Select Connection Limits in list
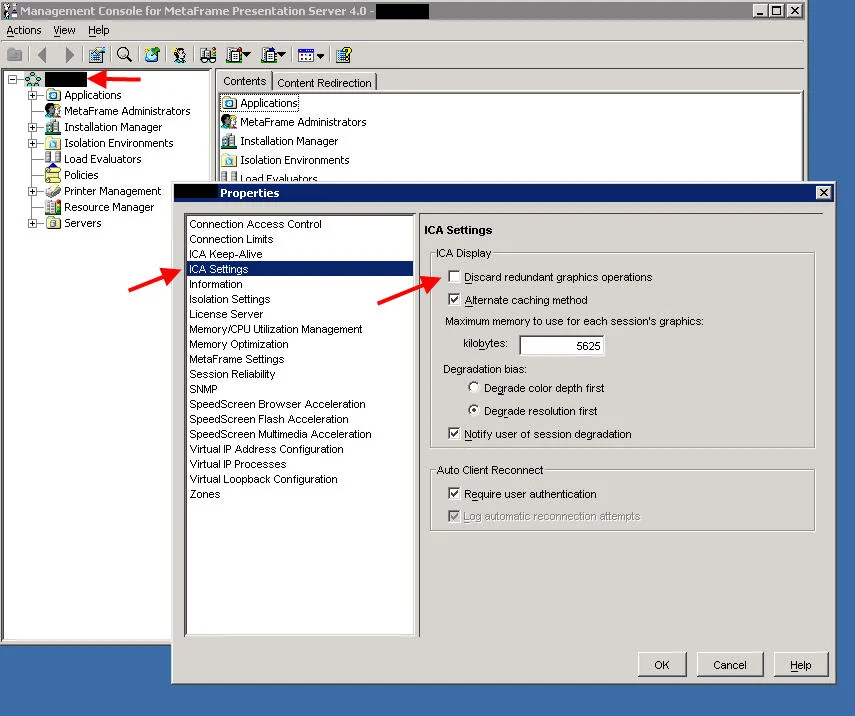 click(x=300, y=239)
